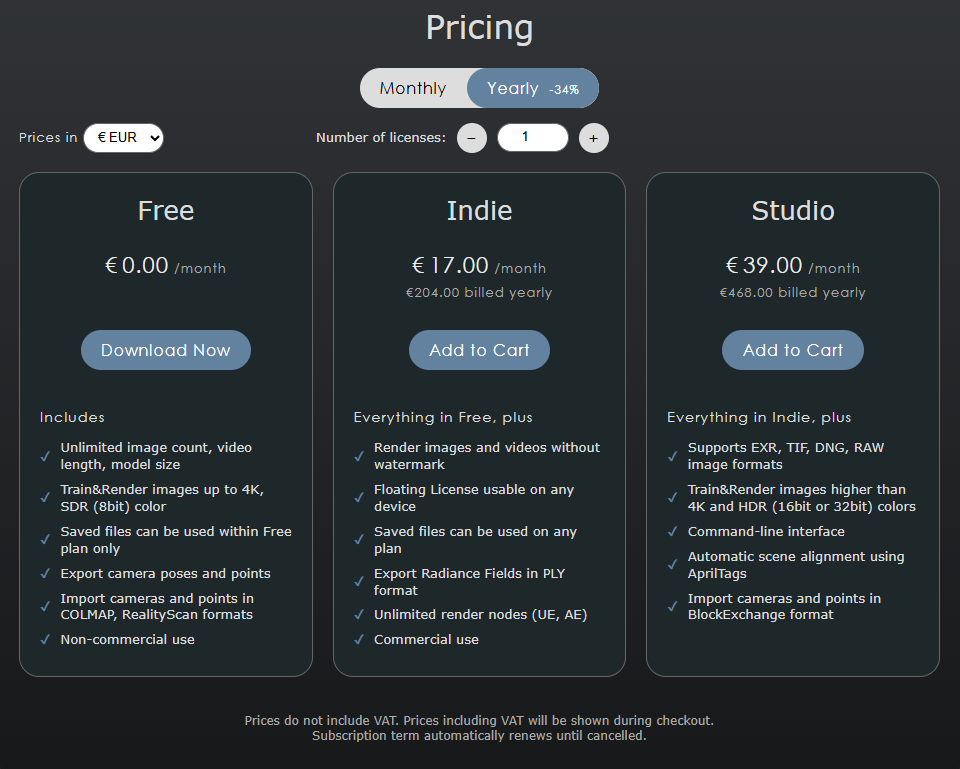960x769 pixels.
Task: Switch to Monthly billing
Action: 413,88
